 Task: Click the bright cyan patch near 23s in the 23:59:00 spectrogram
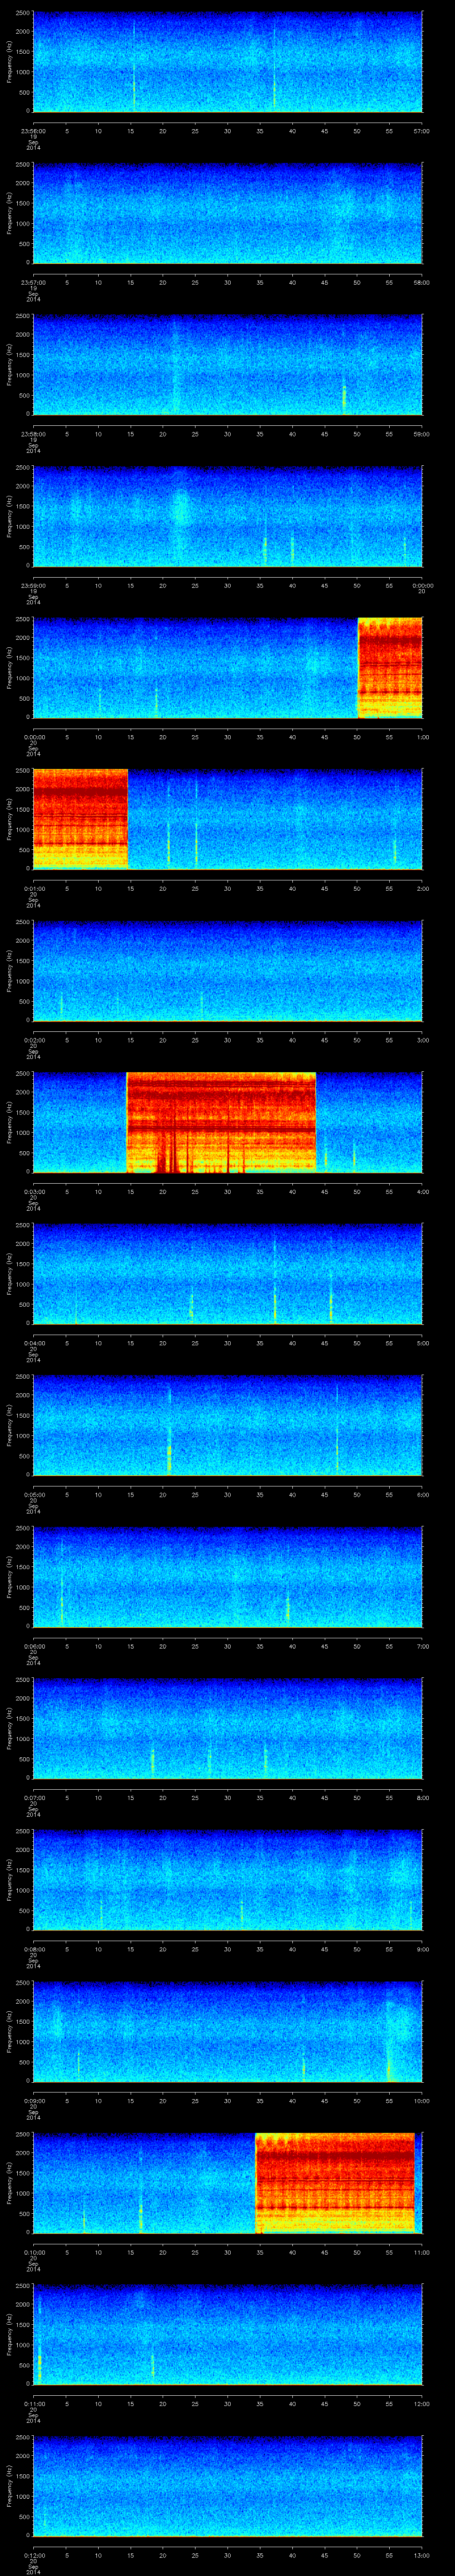tap(180, 508)
